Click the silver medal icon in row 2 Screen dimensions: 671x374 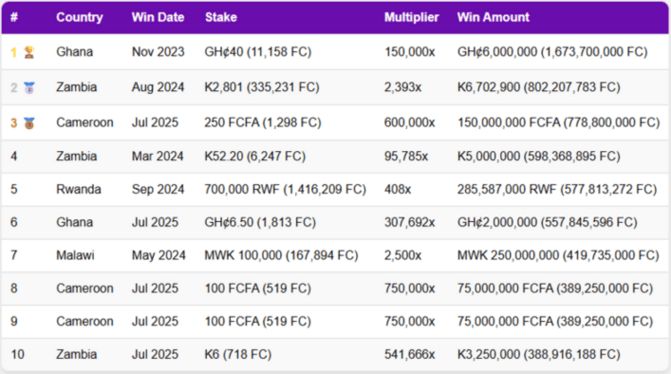point(29,88)
